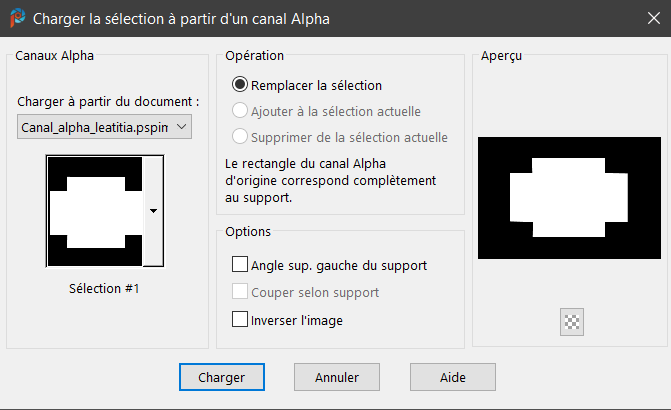Click the Options group heading

248,231
